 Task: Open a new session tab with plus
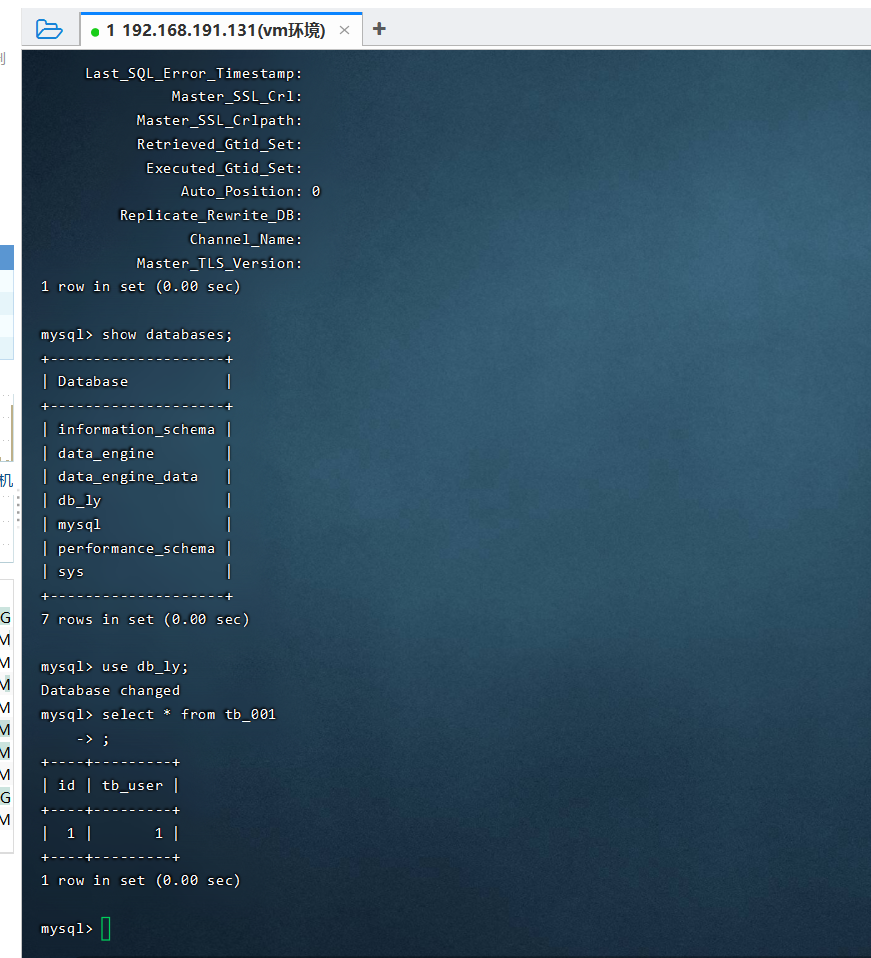click(x=379, y=29)
